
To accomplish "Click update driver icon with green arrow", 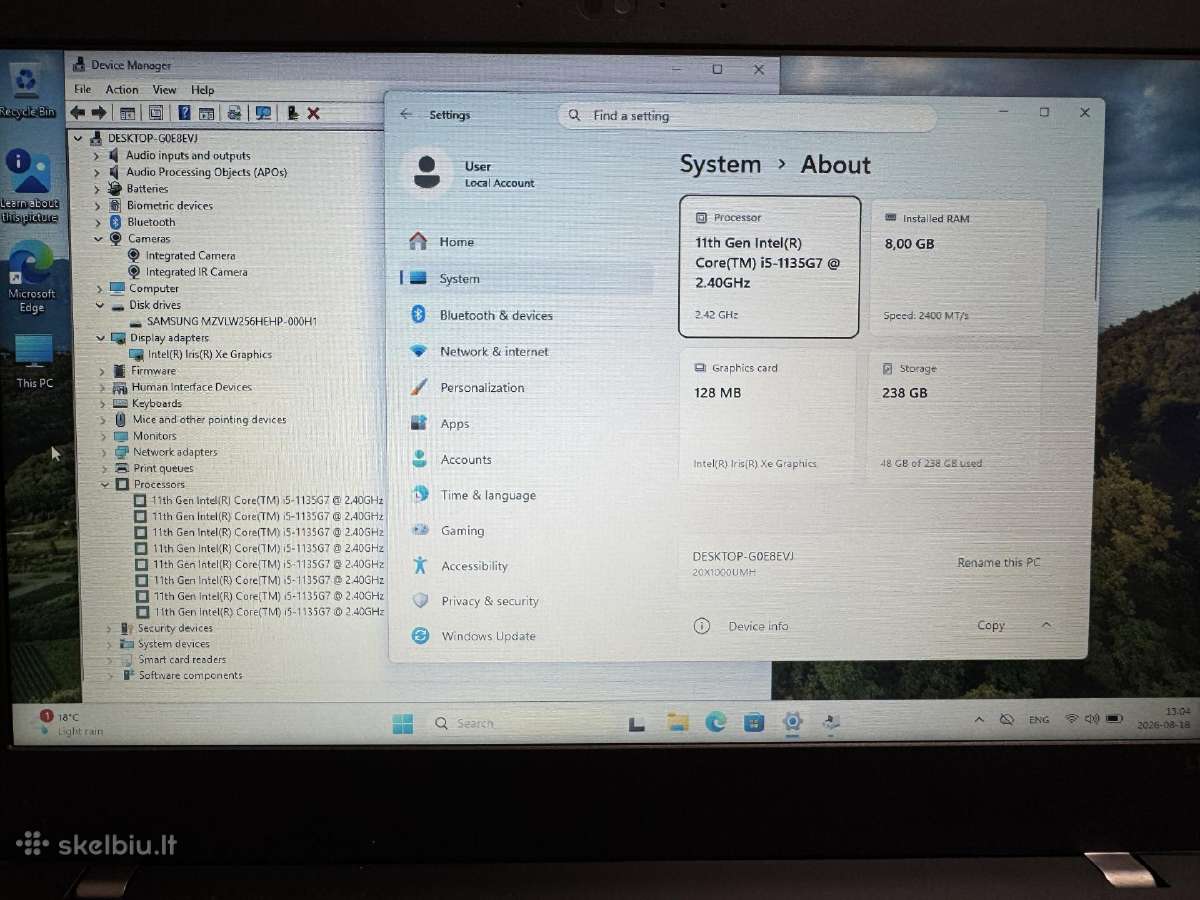I will pos(292,113).
